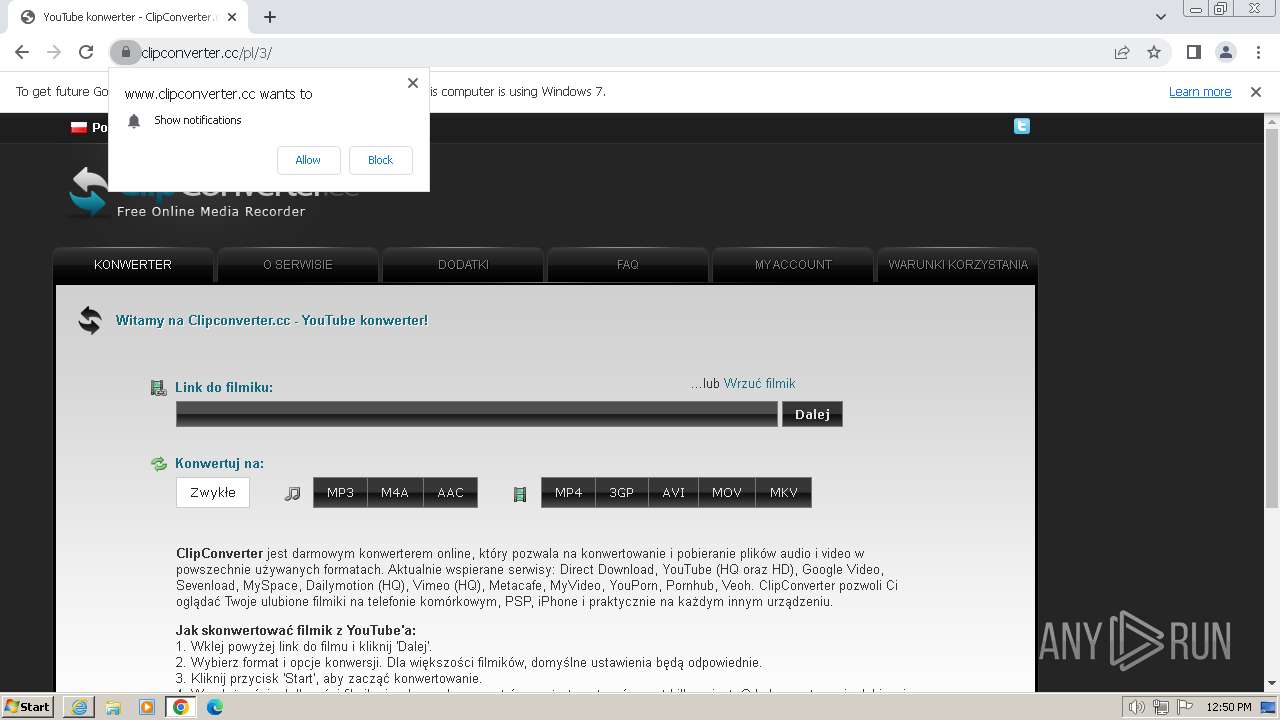Expand the tab search chevron
Image resolution: width=1280 pixels, height=720 pixels.
(1161, 17)
